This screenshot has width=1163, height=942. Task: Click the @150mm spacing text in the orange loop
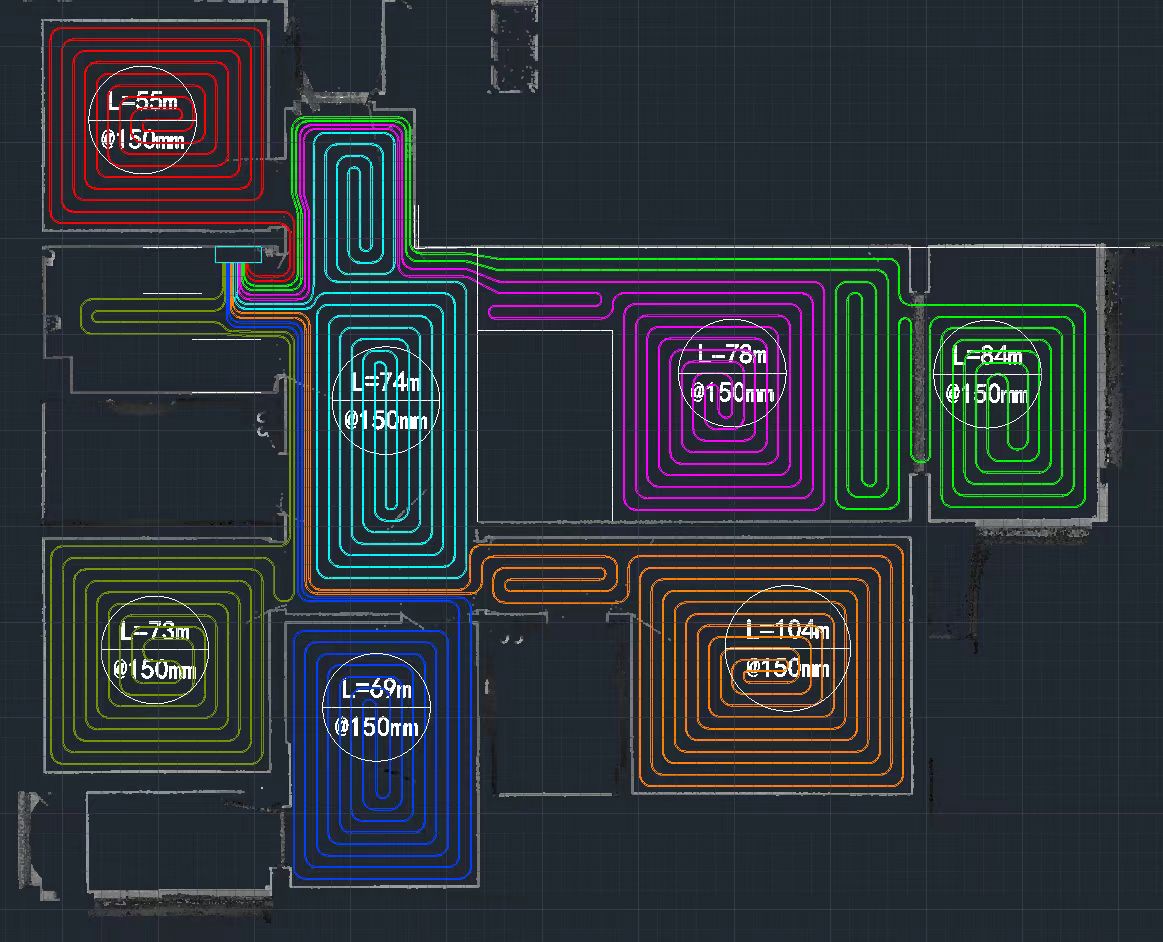[x=788, y=668]
